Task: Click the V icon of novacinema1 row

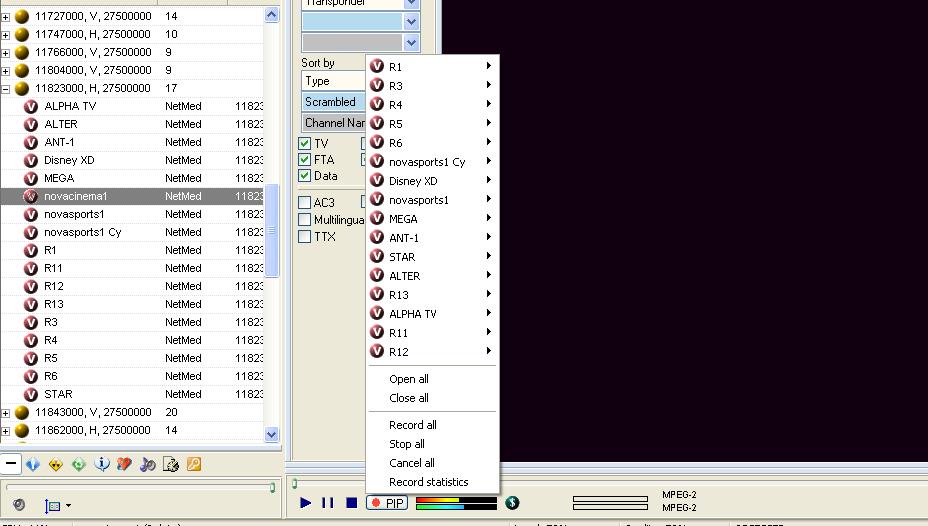Action: point(31,196)
